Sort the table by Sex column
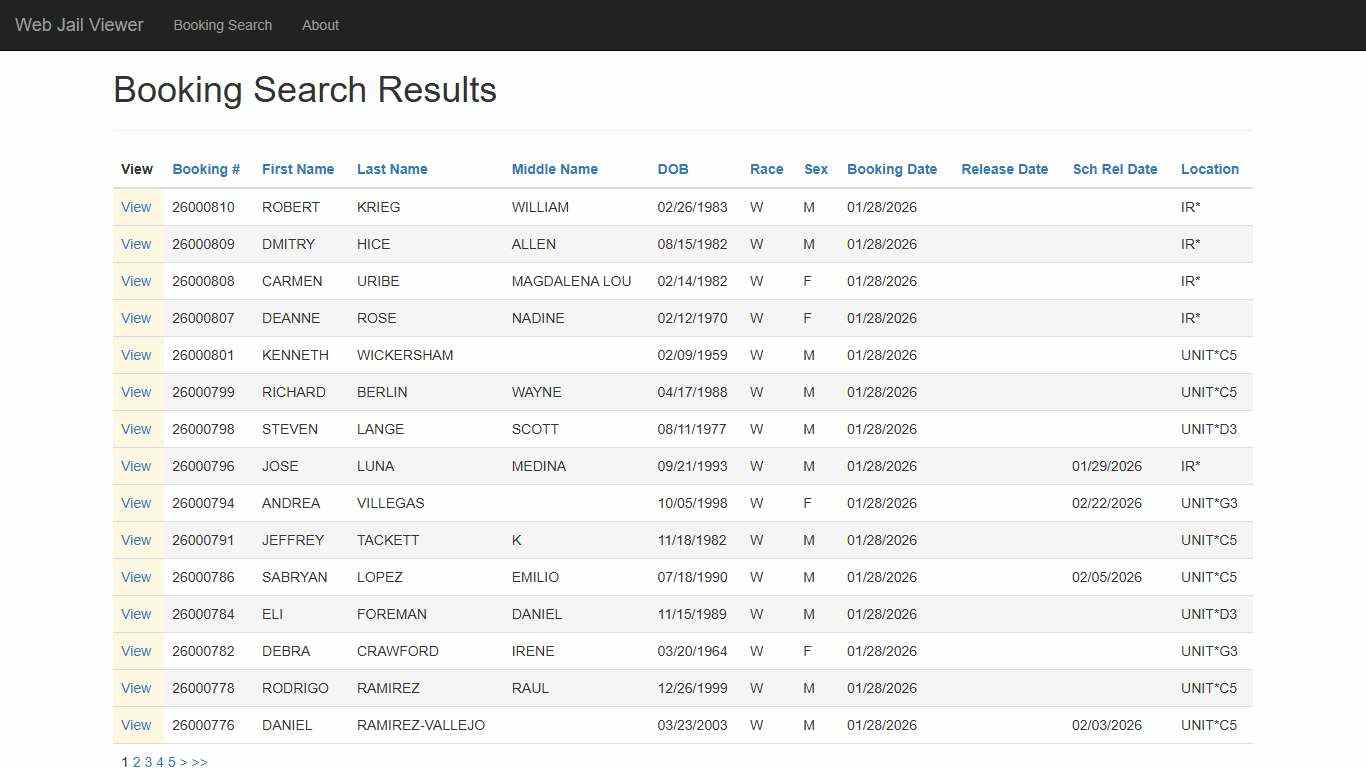Viewport: 1366px width, 768px height. click(815, 169)
